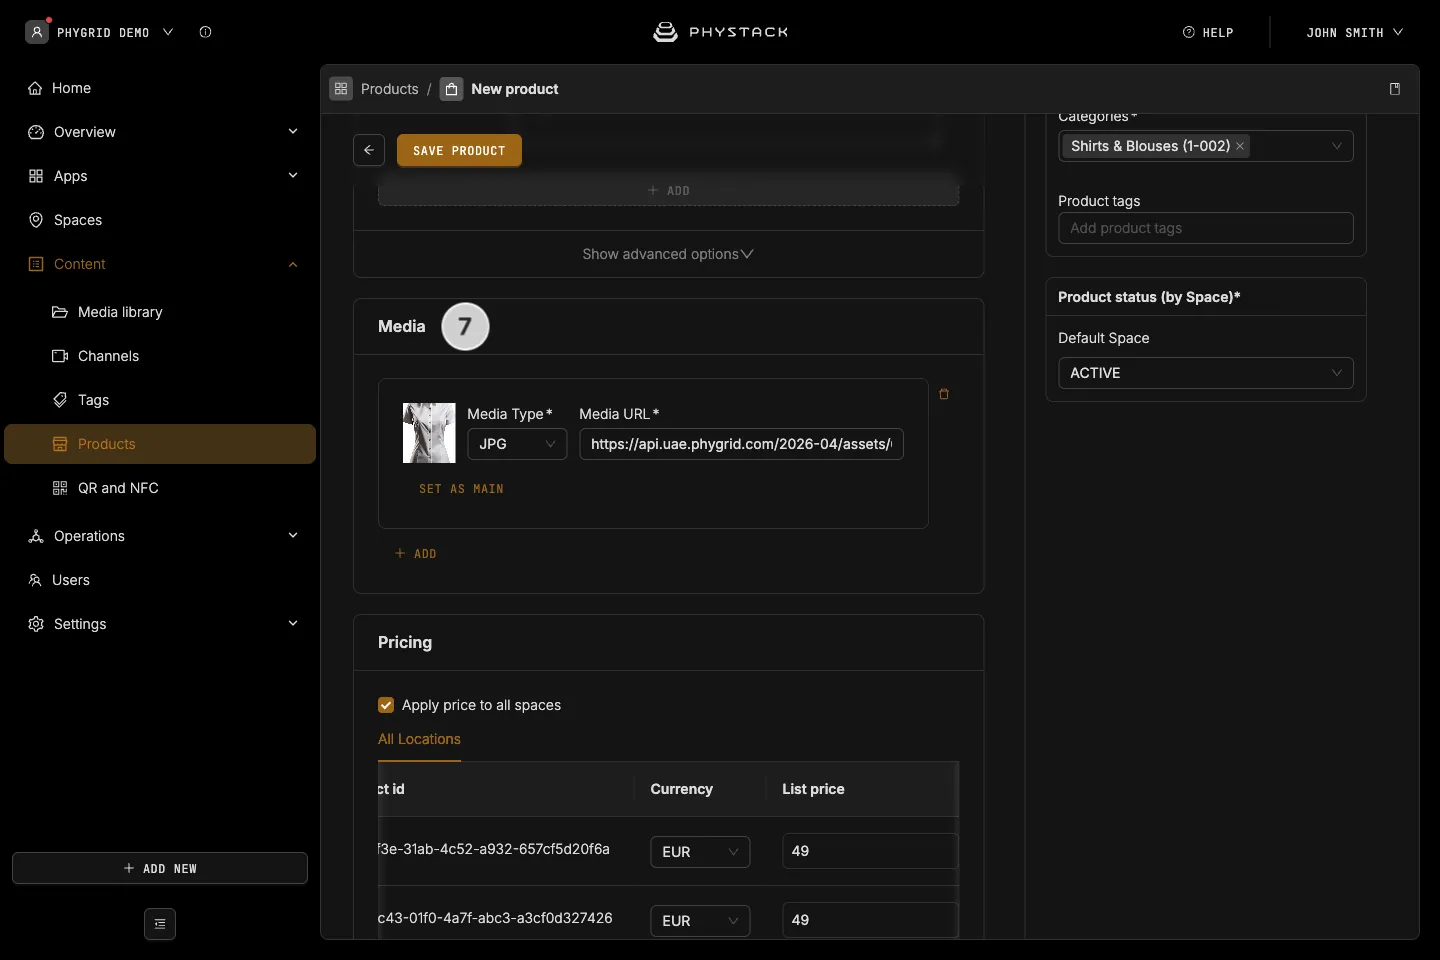The height and width of the screenshot is (960, 1440).
Task: Click Set as Main for the media
Action: click(x=461, y=489)
